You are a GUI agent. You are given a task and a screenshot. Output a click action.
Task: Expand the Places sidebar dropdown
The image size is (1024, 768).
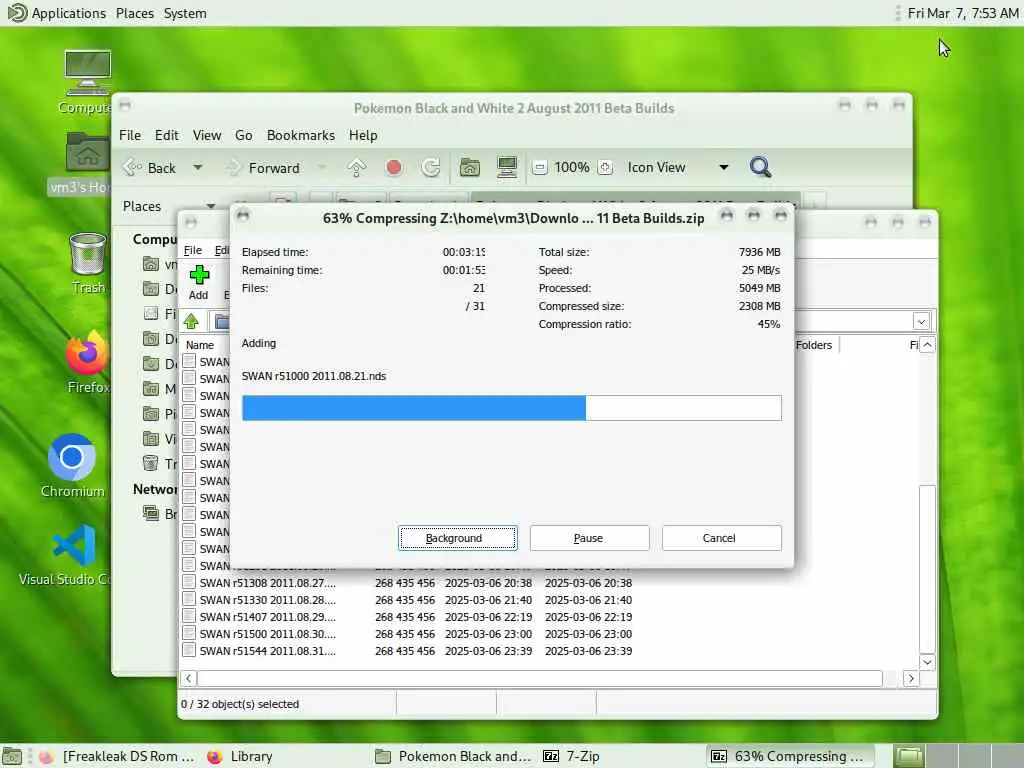pyautogui.click(x=210, y=206)
